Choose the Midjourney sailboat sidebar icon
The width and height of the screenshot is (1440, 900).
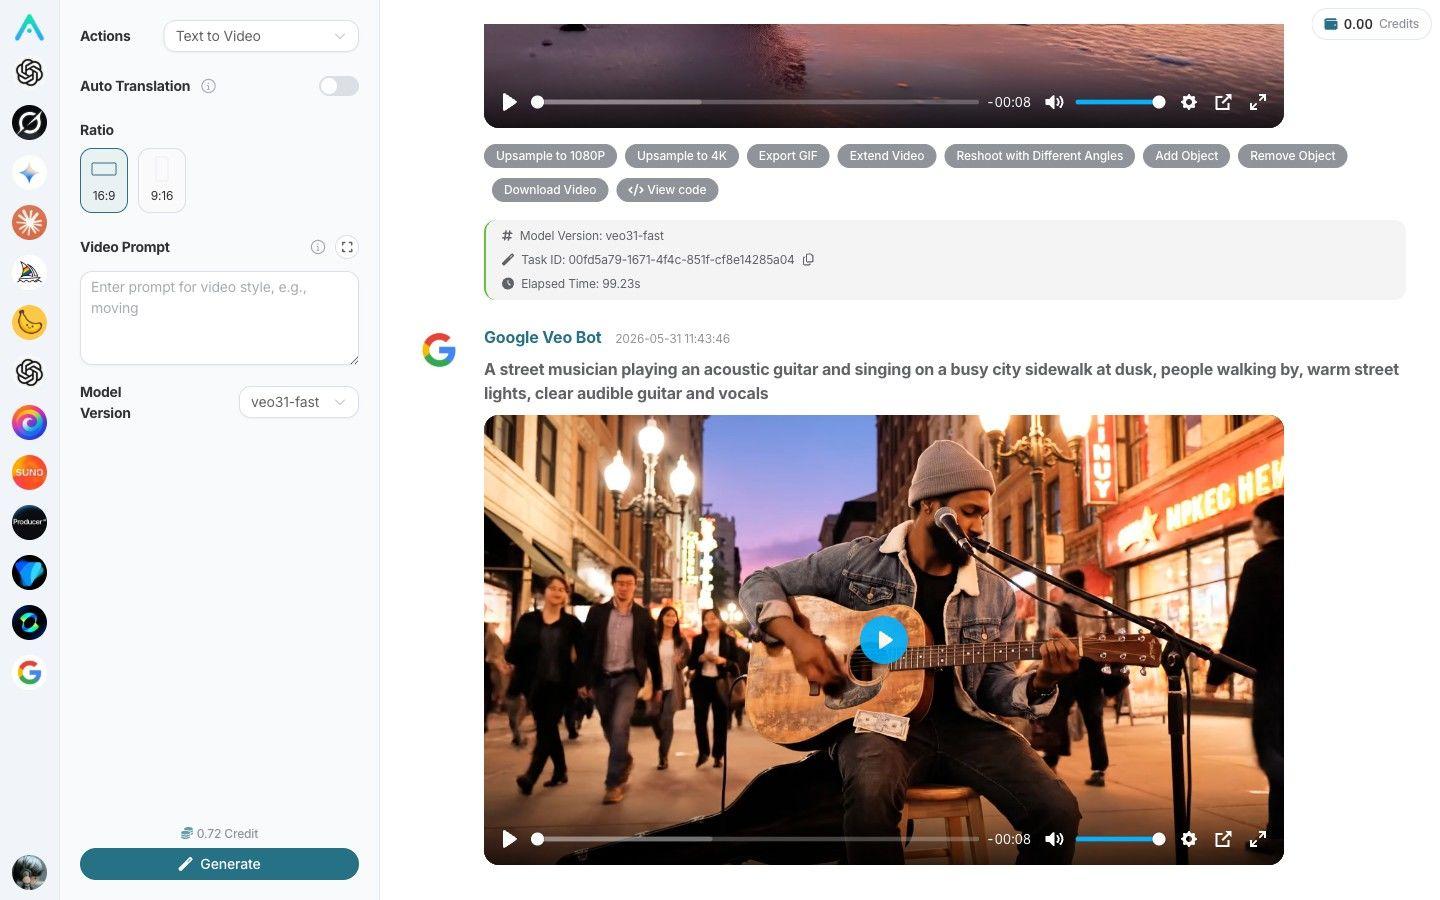pyautogui.click(x=29, y=272)
